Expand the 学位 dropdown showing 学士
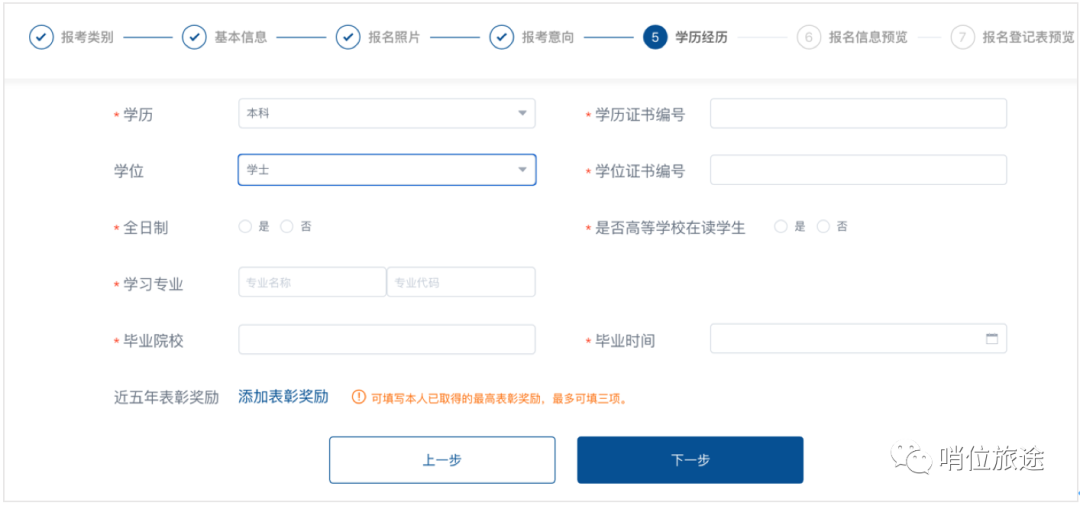This screenshot has height=506, width=1080. click(386, 170)
